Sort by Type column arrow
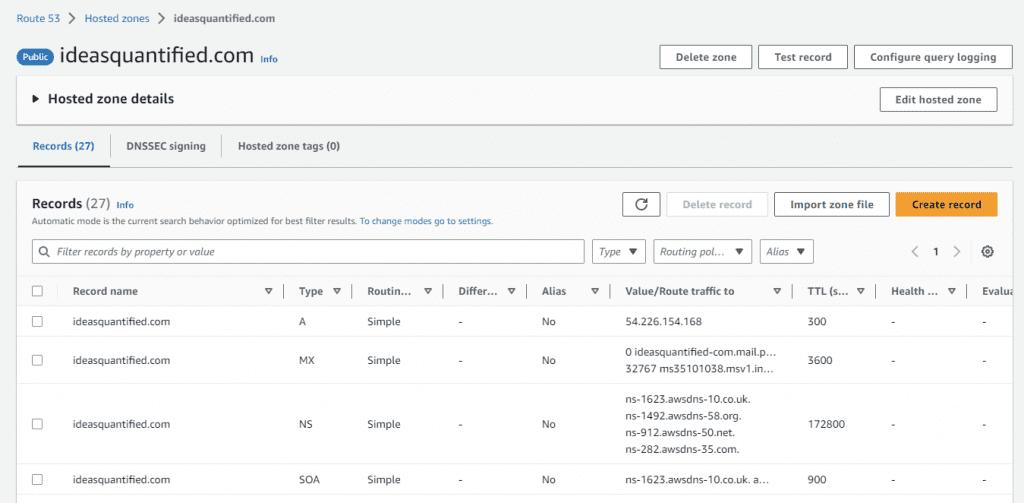The height and width of the screenshot is (503, 1024). point(337,291)
